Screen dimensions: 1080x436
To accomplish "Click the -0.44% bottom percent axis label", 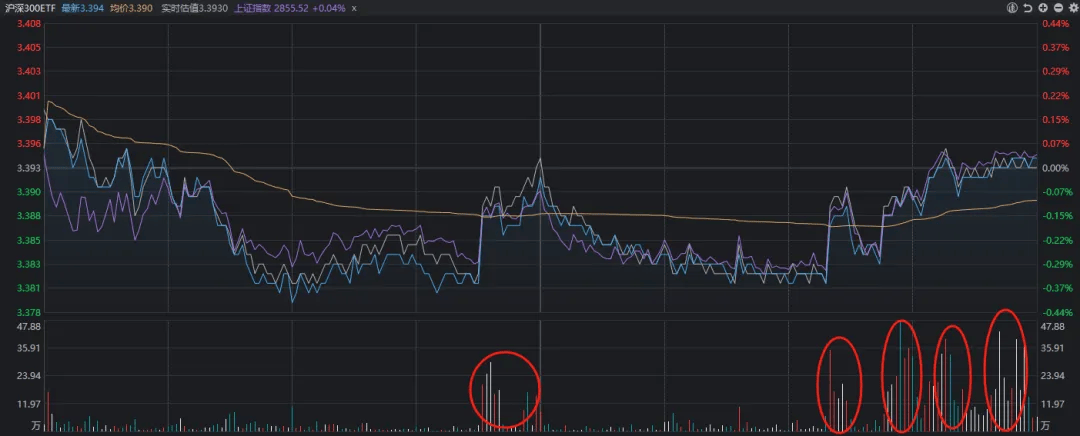I will tap(1056, 313).
